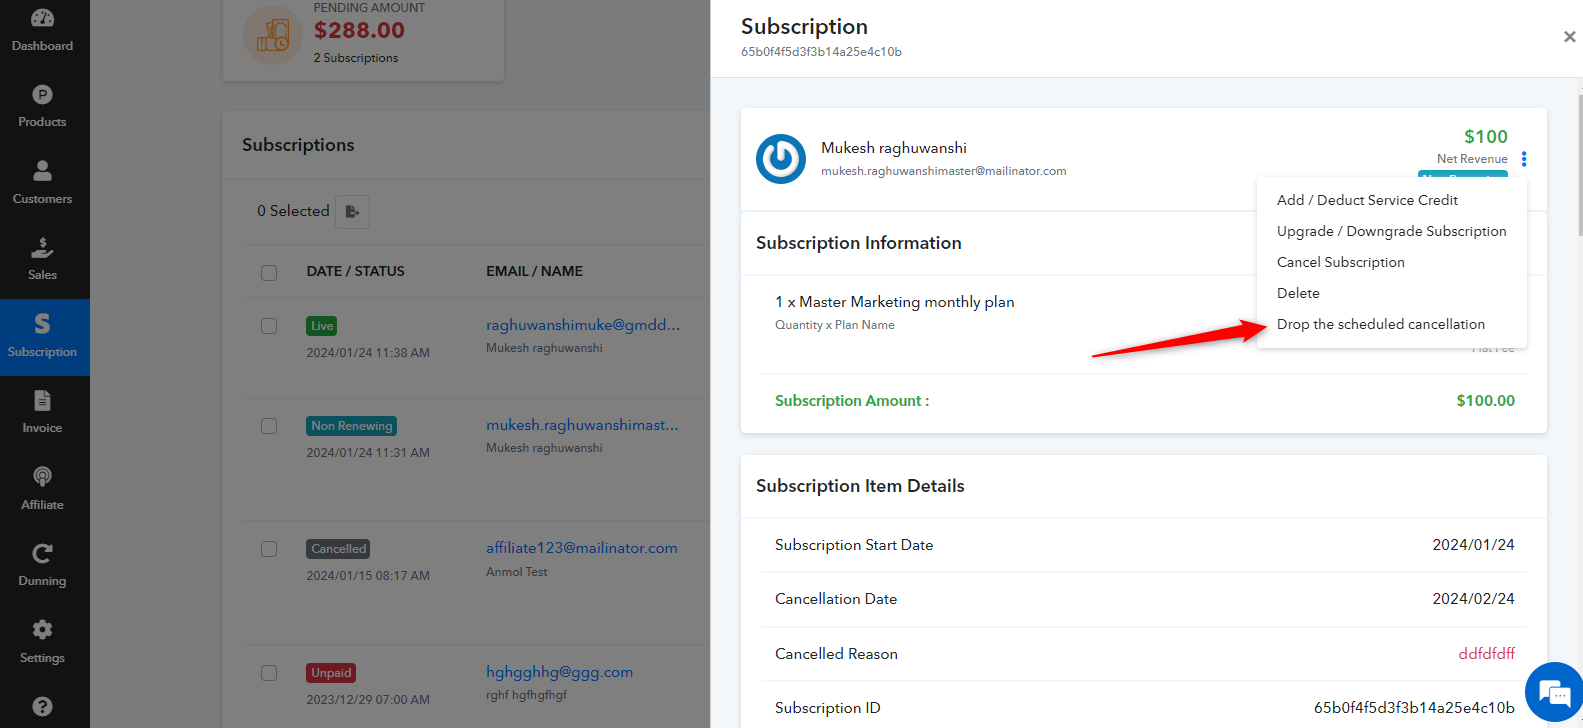Click the export icon beside 0 Selected
The width and height of the screenshot is (1583, 728).
point(352,212)
